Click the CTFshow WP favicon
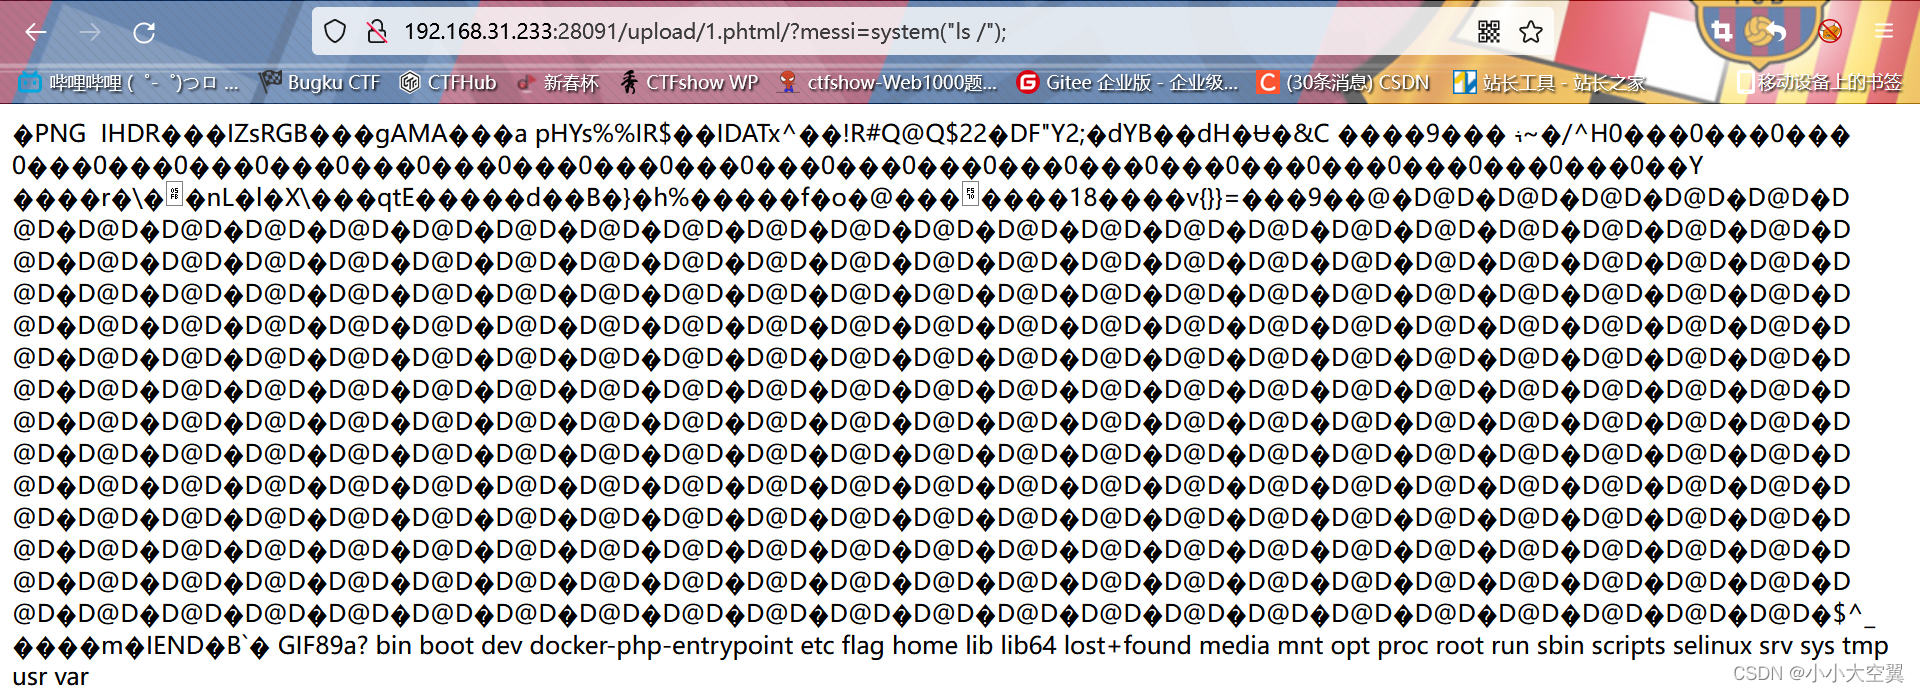 click(629, 83)
